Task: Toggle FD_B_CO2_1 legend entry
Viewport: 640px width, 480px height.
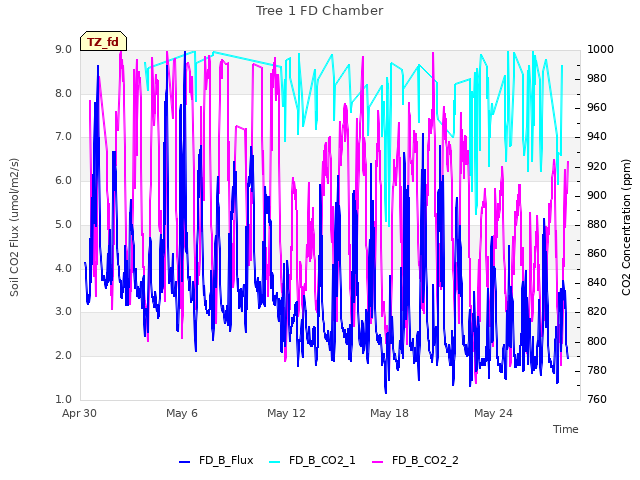Action: coord(312,460)
